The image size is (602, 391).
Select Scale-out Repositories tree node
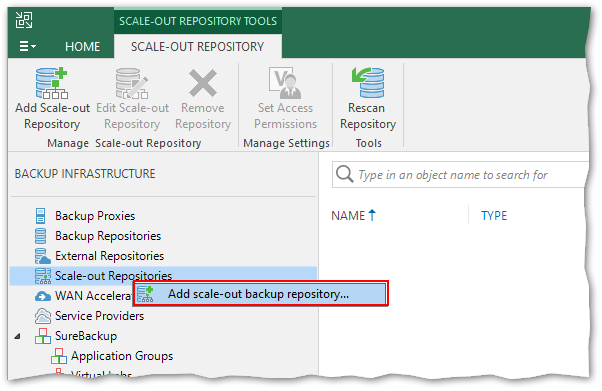[113, 276]
